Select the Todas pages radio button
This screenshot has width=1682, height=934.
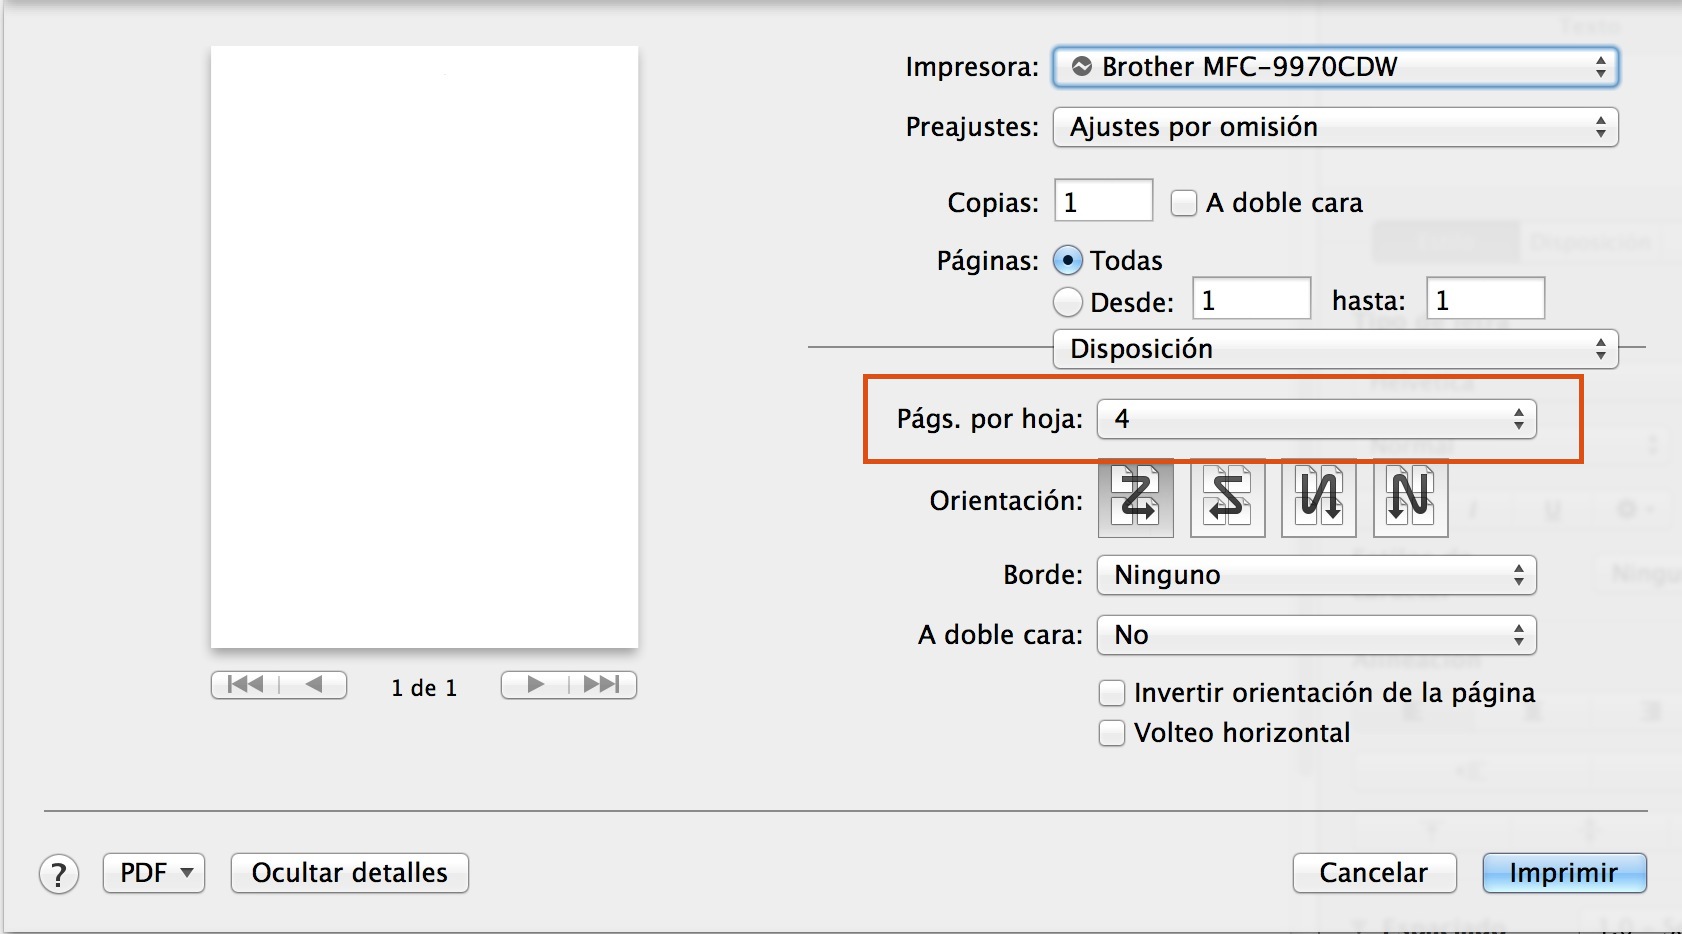[1068, 261]
